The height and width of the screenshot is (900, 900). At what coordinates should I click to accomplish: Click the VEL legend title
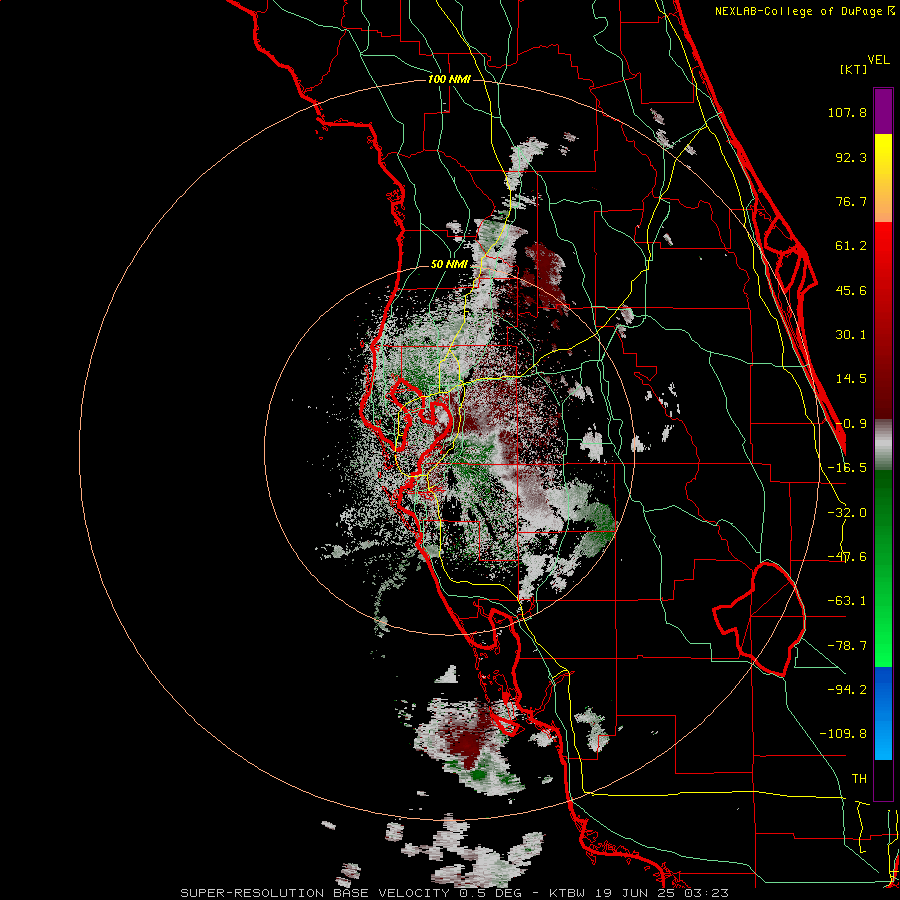(878, 60)
